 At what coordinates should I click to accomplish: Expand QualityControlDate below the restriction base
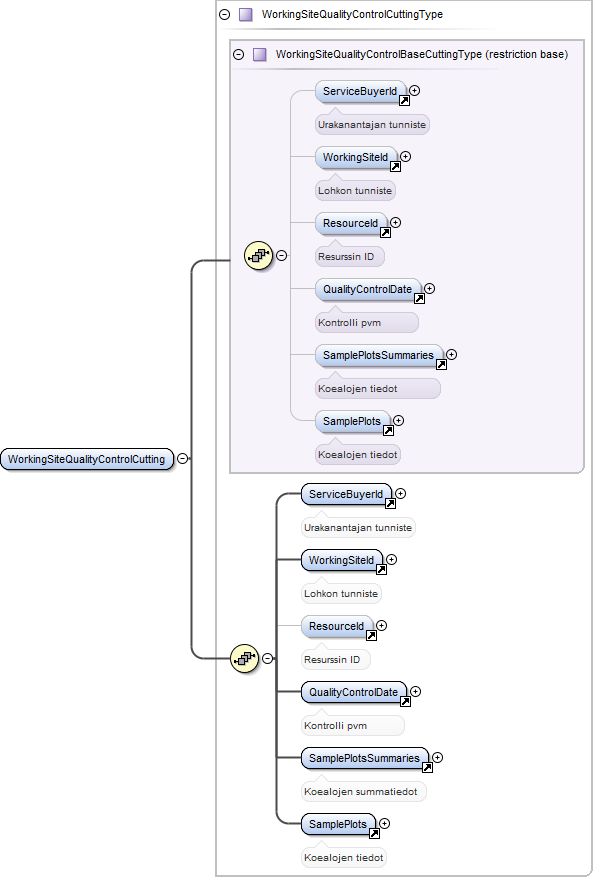pos(415,692)
